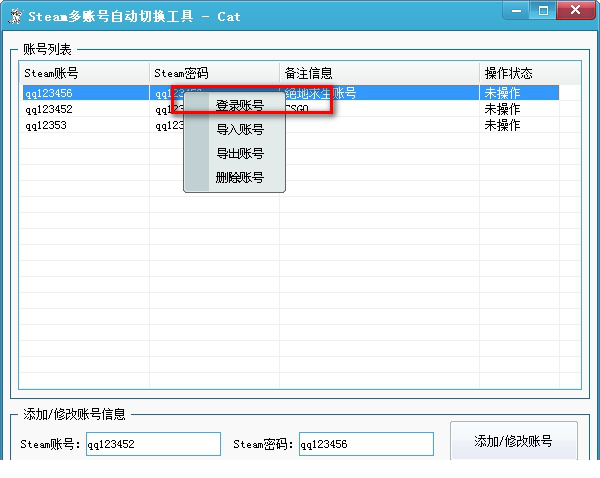Focus the Steam账号 input field
The height and width of the screenshot is (478, 600).
coord(153,444)
